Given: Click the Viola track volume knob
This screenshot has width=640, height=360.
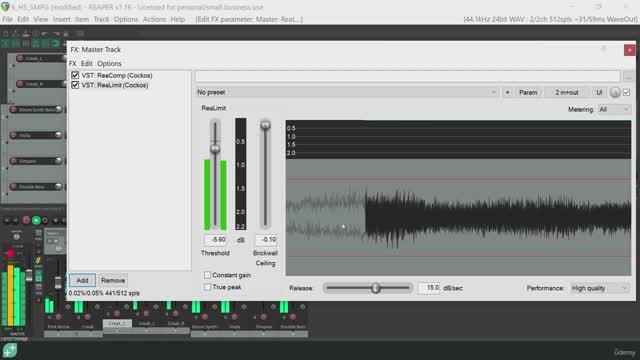Looking at the screenshot, I should (59, 135).
